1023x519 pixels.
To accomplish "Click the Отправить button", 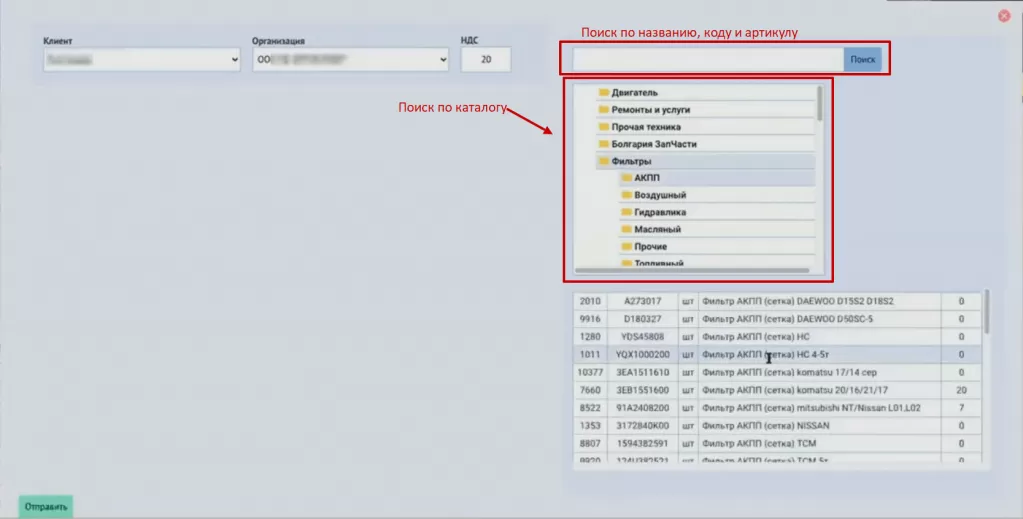I will (x=46, y=506).
